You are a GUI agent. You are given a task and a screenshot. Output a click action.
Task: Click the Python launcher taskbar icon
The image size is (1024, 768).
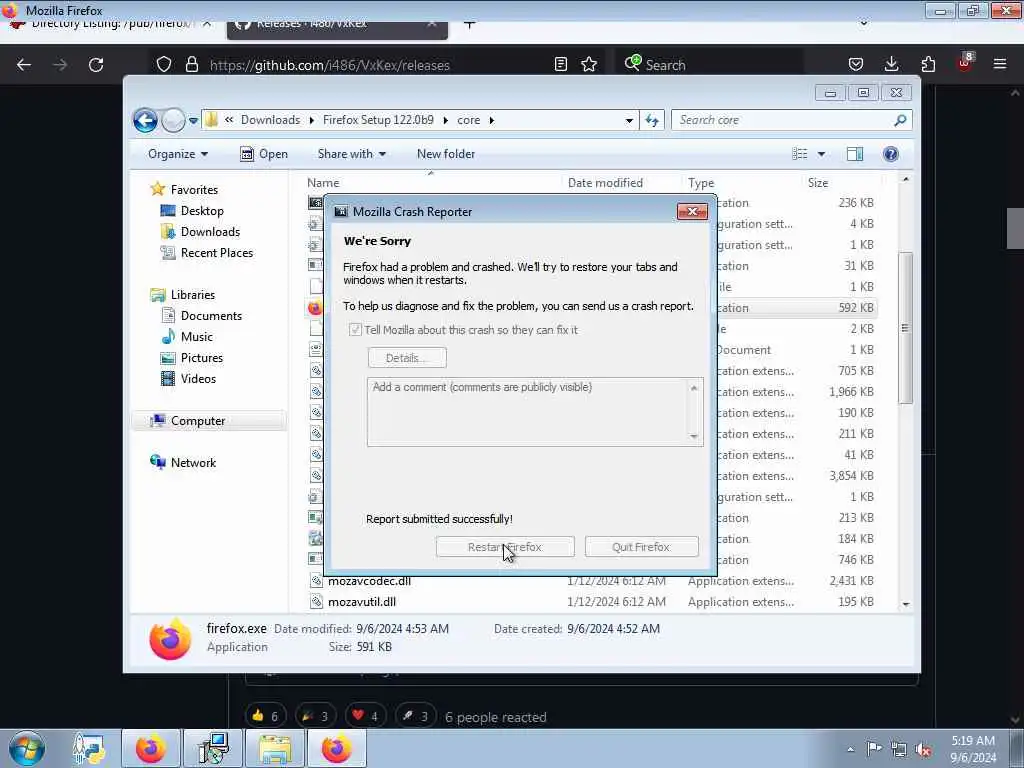89,748
